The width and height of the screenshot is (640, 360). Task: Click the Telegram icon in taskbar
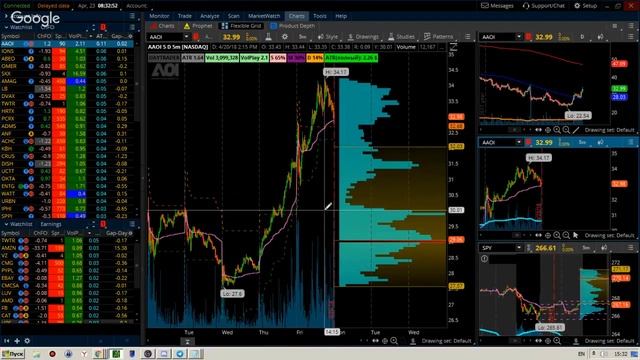180,354
